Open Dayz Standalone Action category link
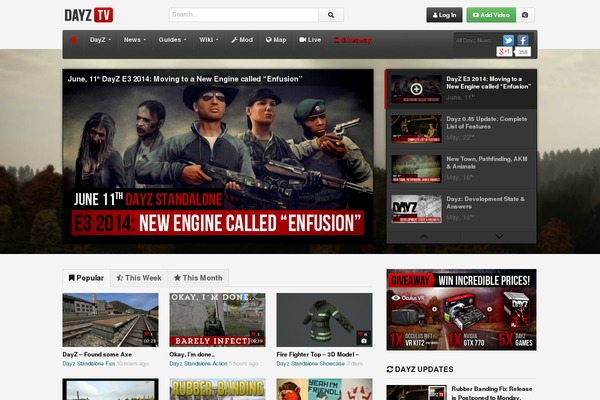The image size is (600, 400). pyautogui.click(x=198, y=364)
